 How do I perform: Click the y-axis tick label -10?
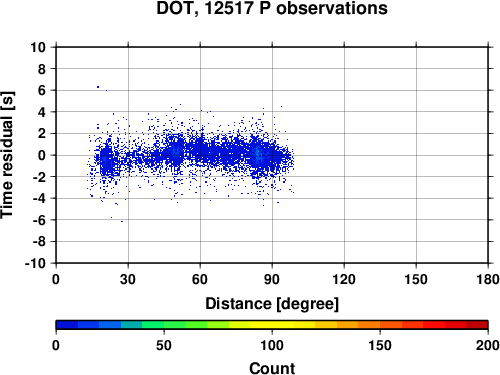pos(35,263)
